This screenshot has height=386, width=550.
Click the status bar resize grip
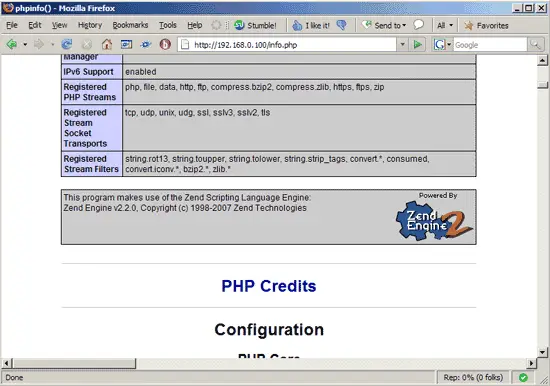[x=544, y=380]
